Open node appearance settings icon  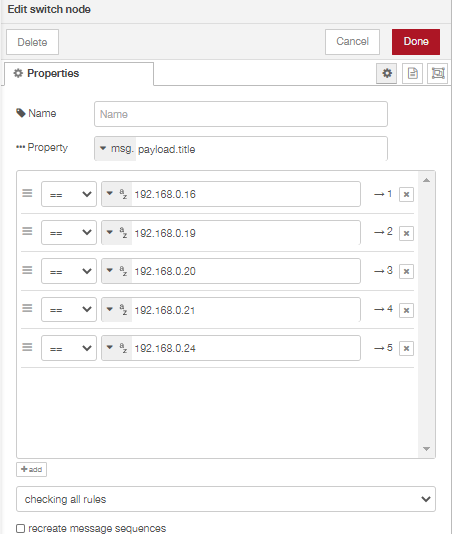point(437,73)
